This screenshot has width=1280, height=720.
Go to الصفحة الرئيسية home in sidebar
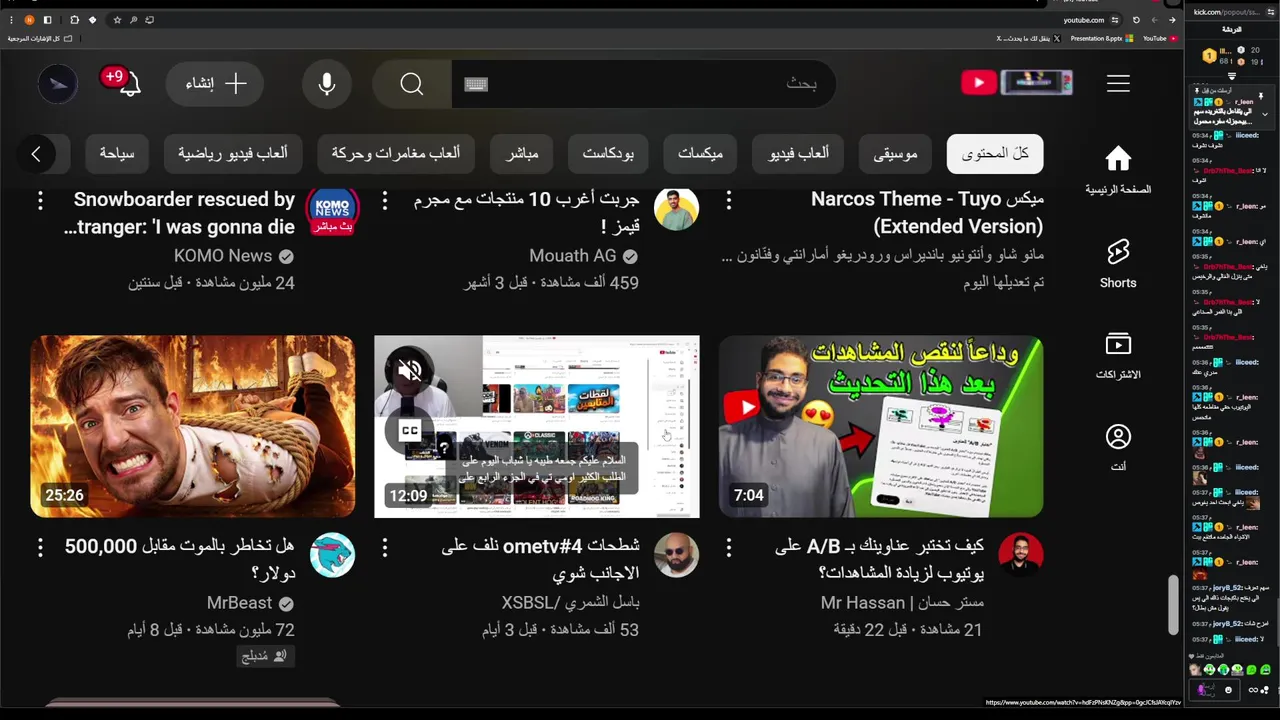(x=1118, y=170)
